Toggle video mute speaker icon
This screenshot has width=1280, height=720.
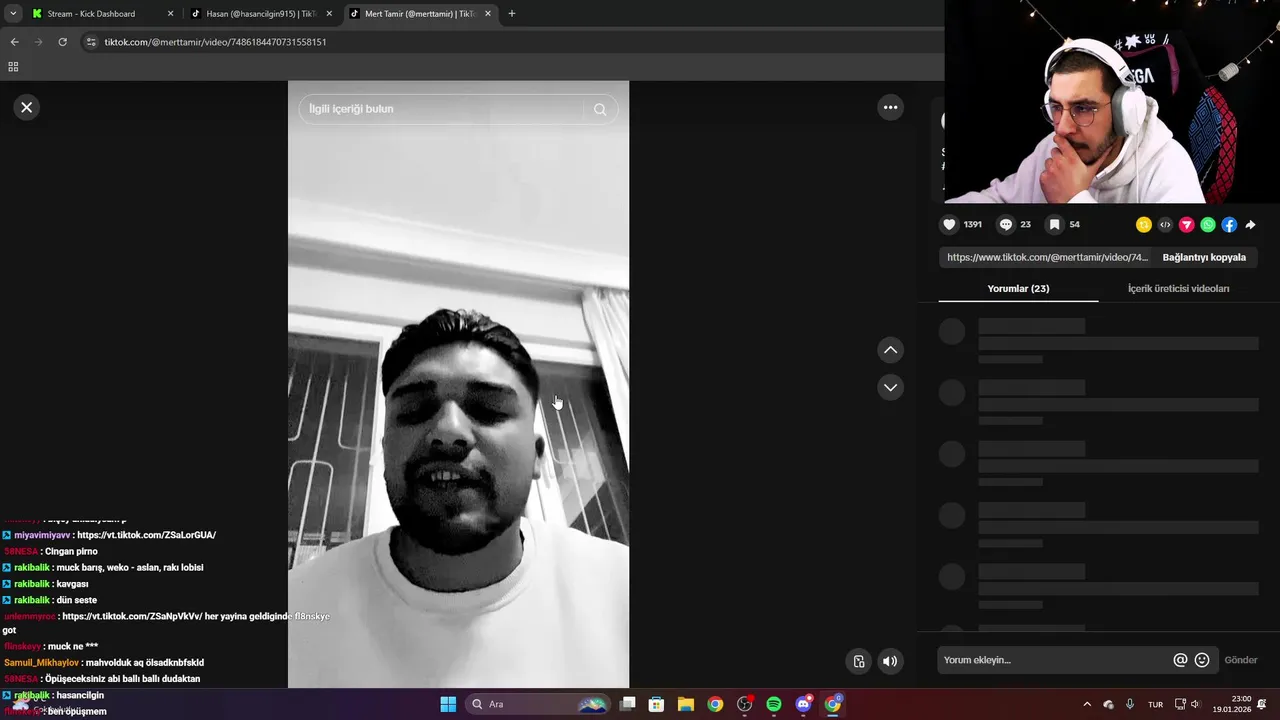pyautogui.click(x=890, y=661)
